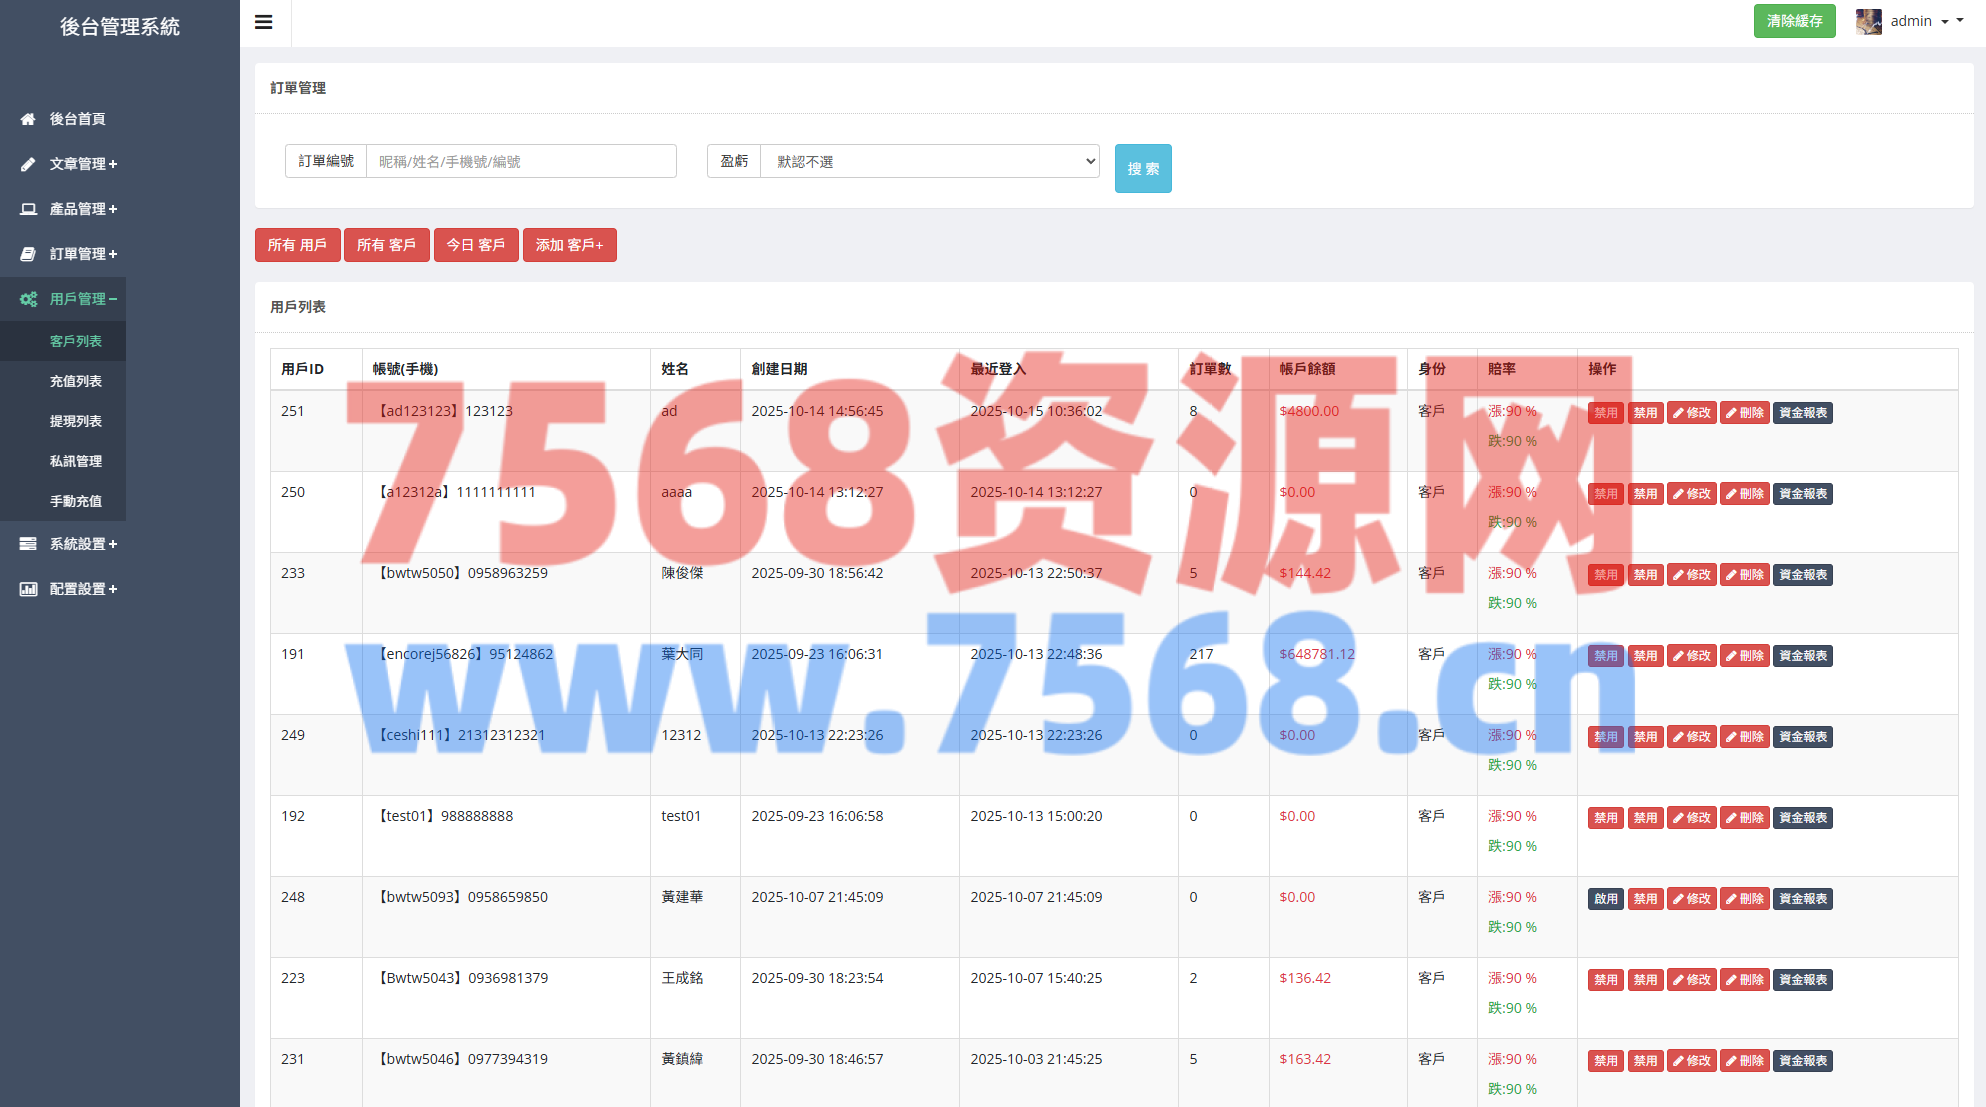1986x1107 pixels.
Task: Toggle the sidebar hamburger menu
Action: tap(264, 22)
